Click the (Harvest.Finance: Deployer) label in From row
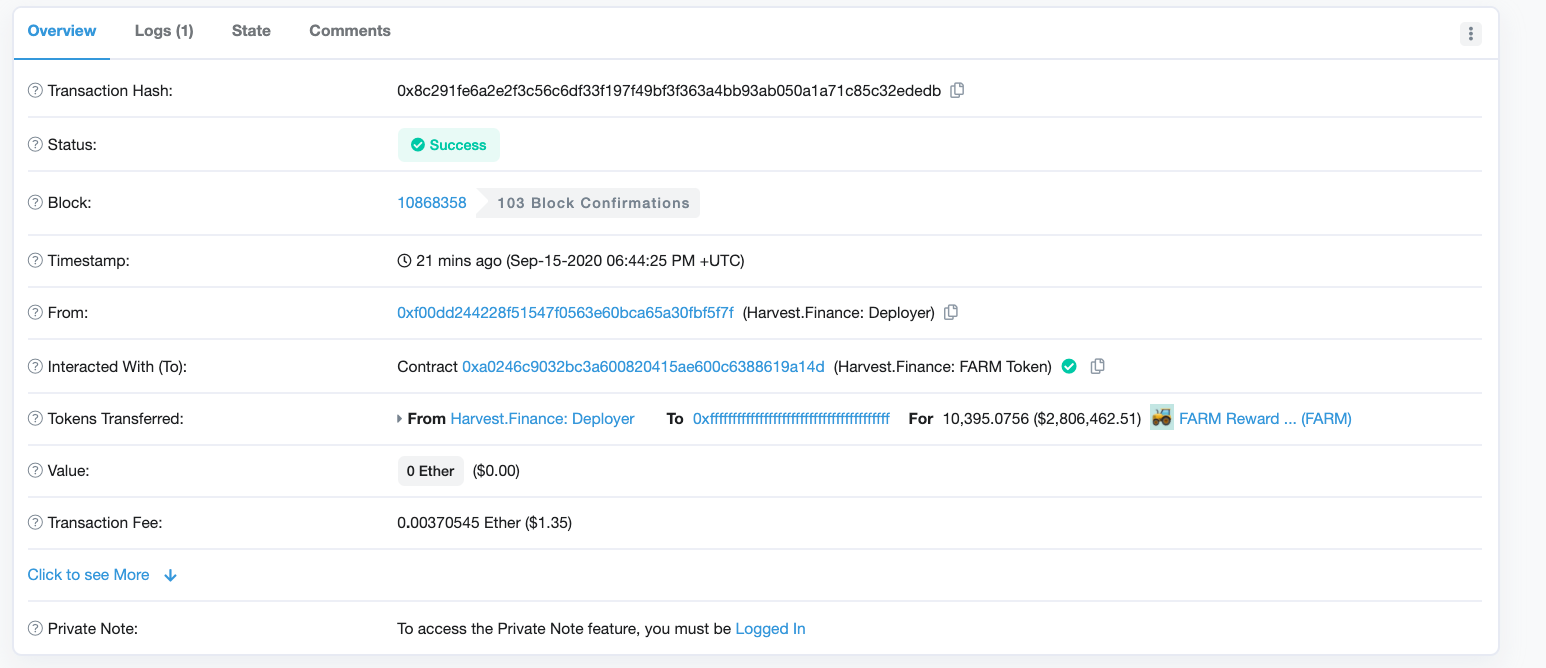Screen dimensions: 1546x668 839,313
